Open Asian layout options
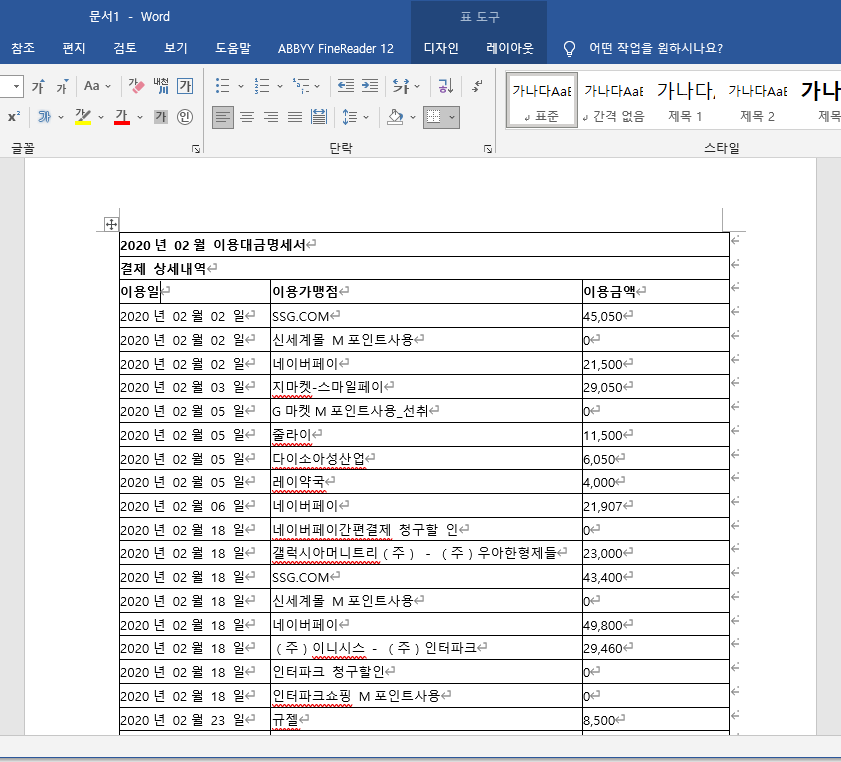 click(x=400, y=86)
